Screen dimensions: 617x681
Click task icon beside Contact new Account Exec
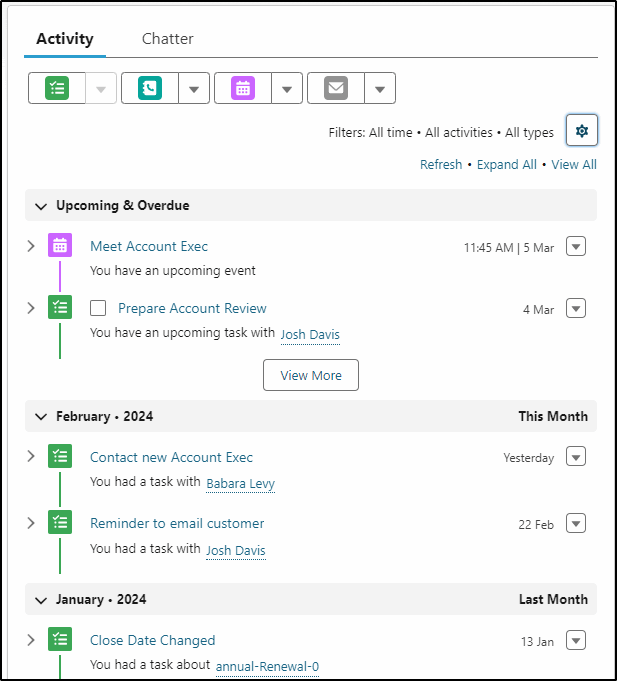point(60,456)
